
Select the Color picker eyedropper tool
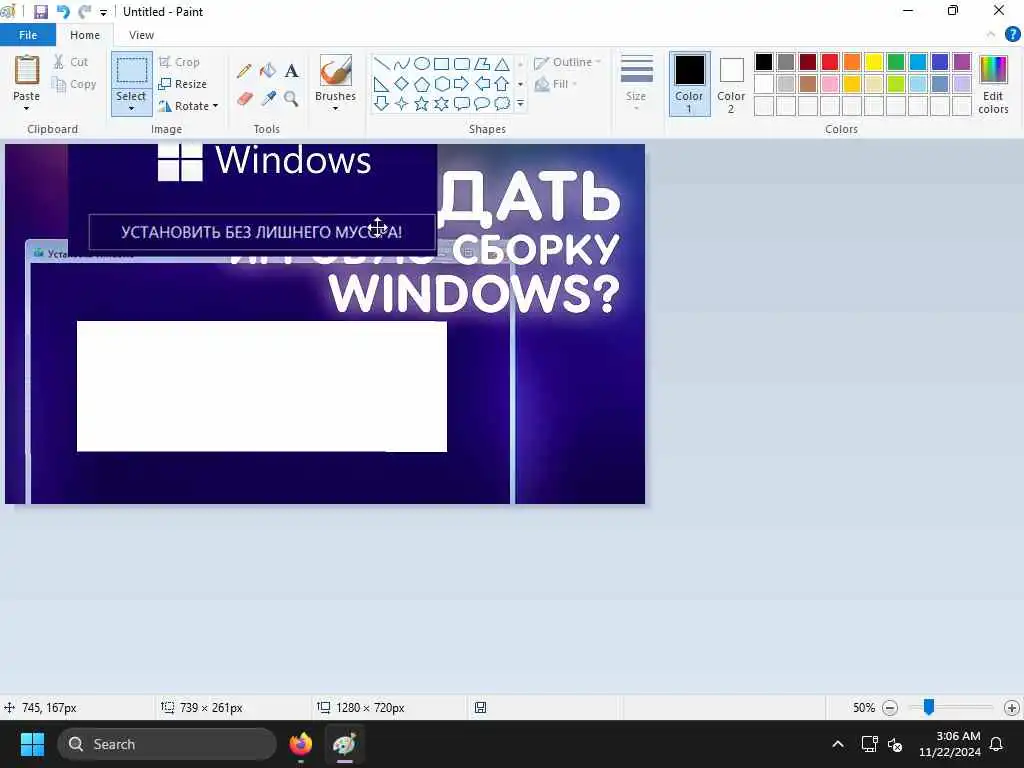(x=268, y=99)
